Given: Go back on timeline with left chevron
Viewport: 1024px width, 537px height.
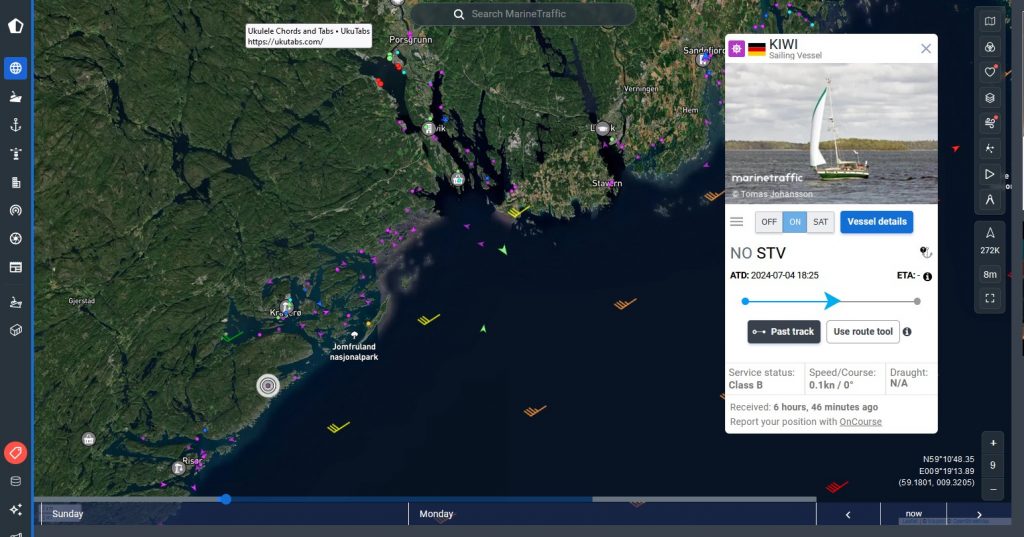Looking at the screenshot, I should coord(848,514).
